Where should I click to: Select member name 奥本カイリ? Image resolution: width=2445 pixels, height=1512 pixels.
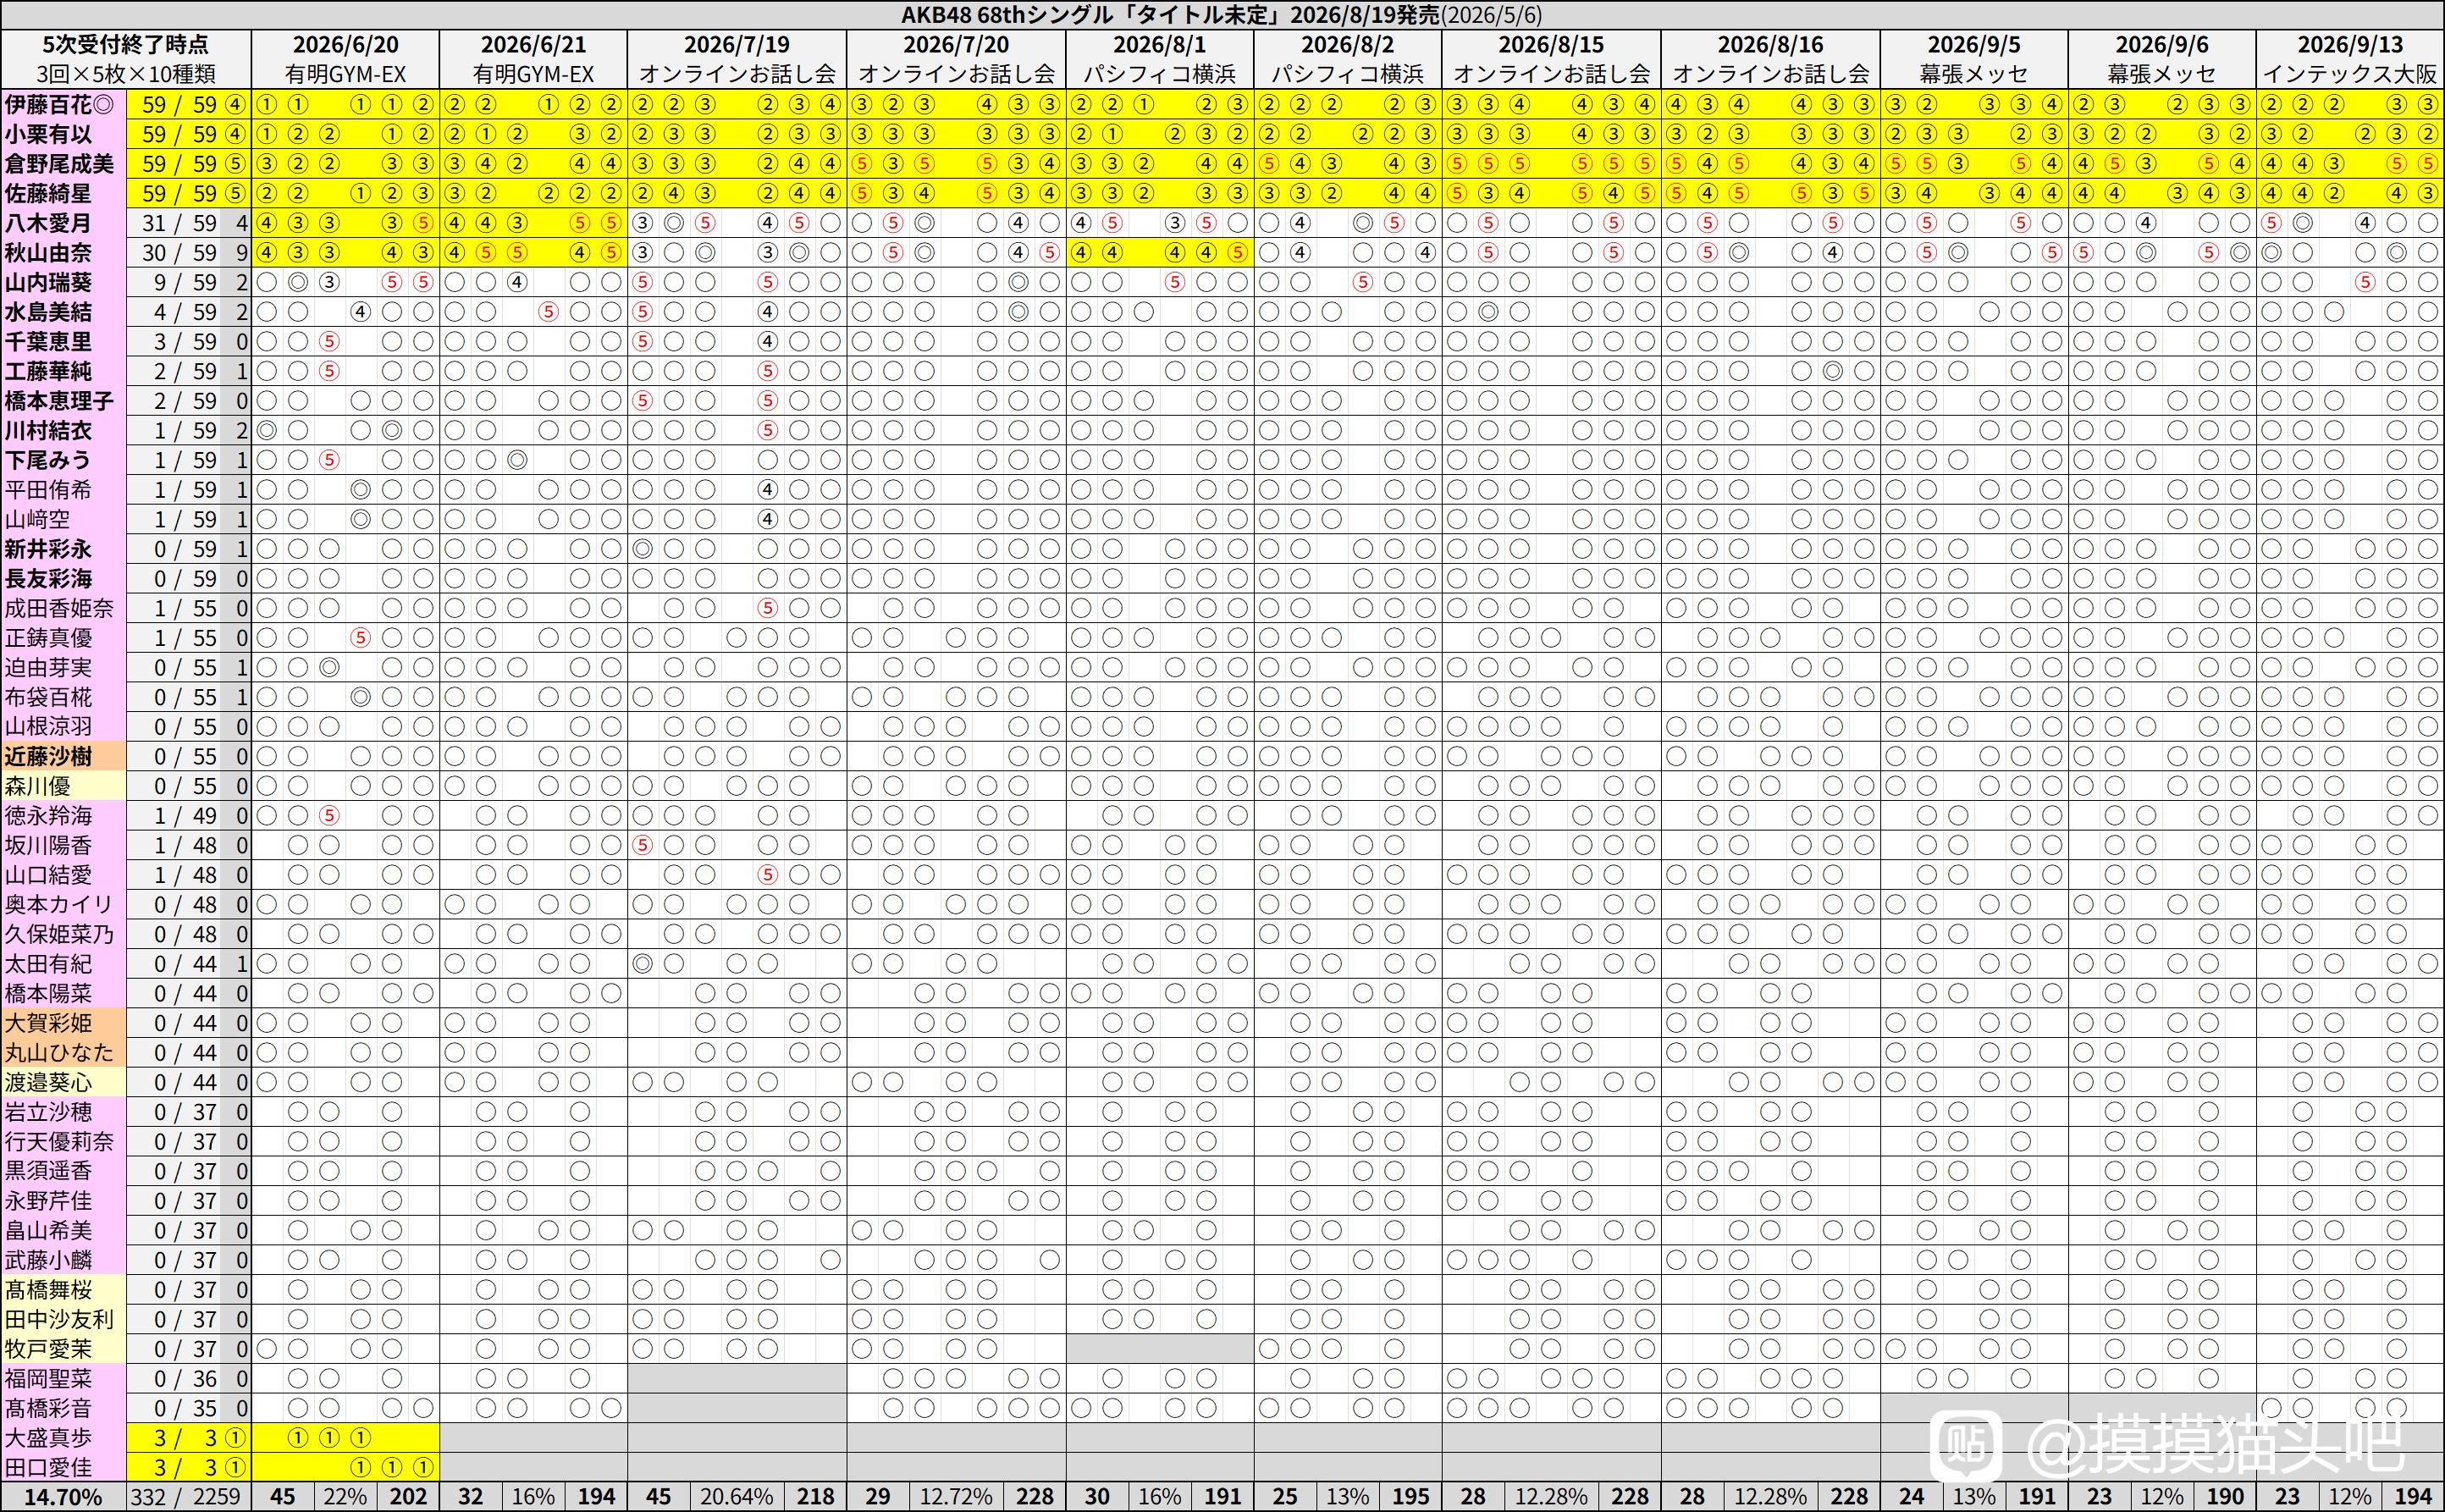coord(60,905)
